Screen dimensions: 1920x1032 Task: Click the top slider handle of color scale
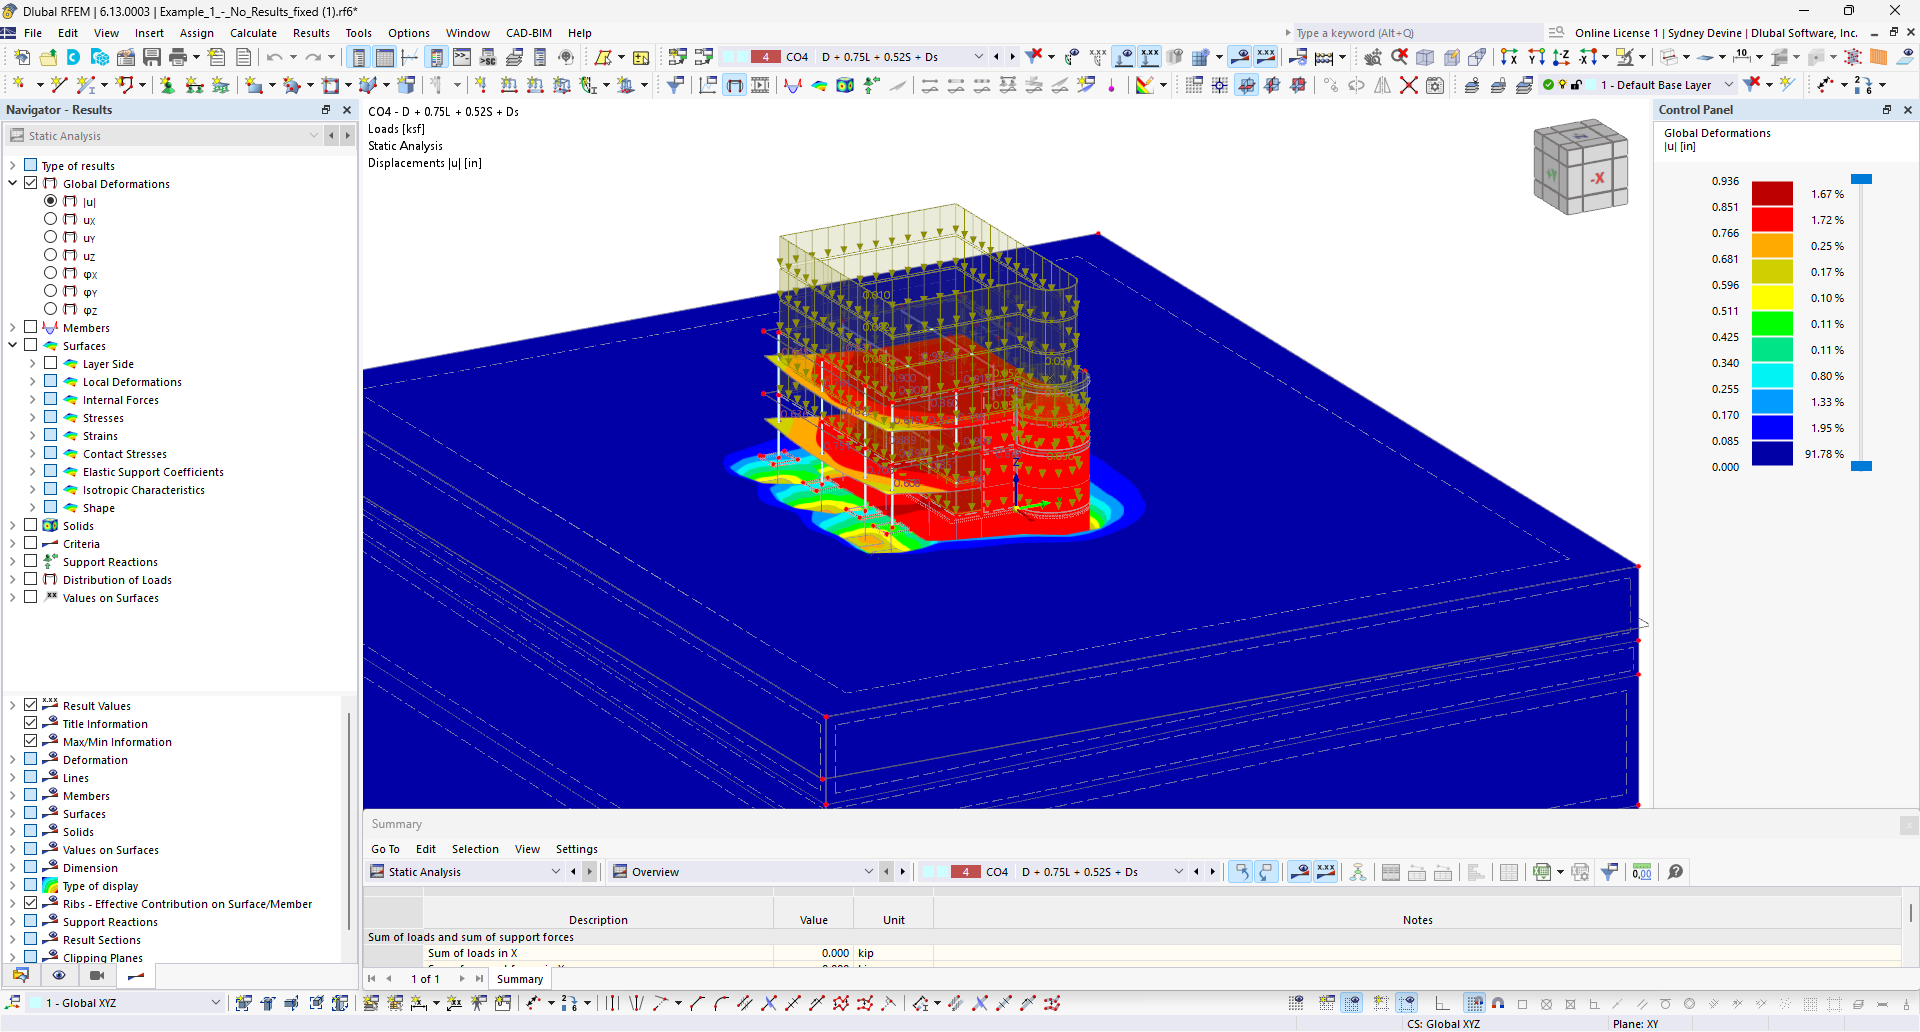(1861, 179)
